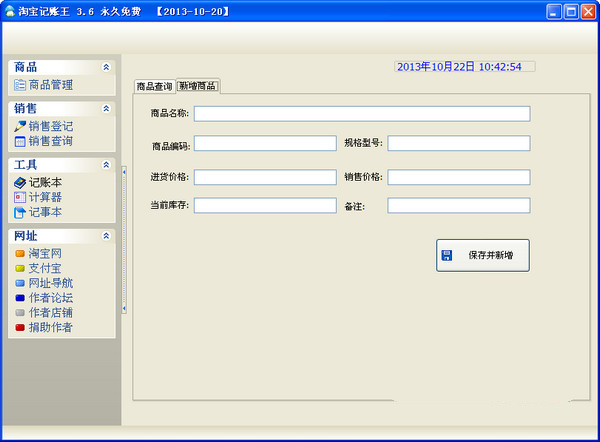Minimize the 淘宝记账王 window
This screenshot has width=600, height=442.
pos(554,11)
